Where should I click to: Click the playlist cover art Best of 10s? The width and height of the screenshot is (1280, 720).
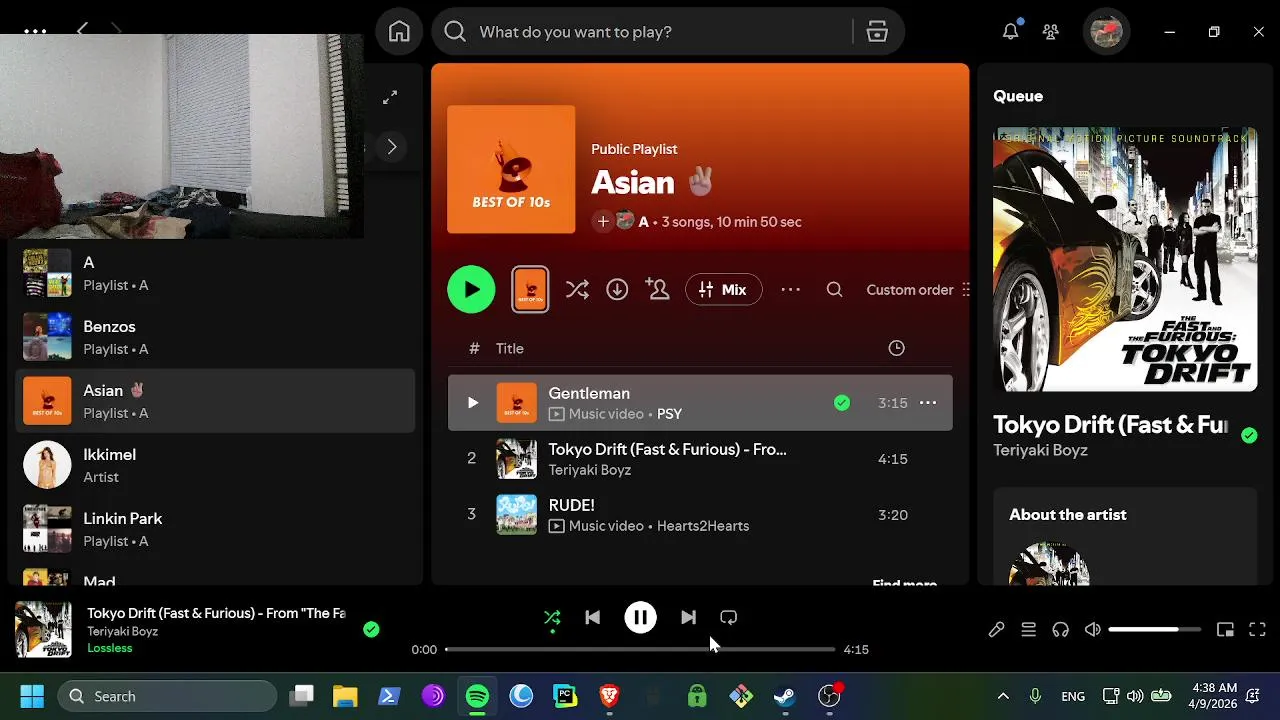(511, 169)
